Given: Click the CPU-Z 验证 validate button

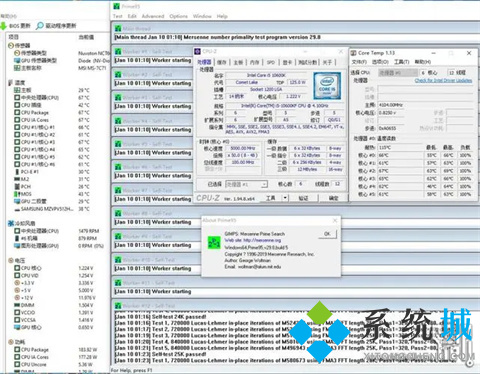Looking at the screenshot, I should [x=303, y=198].
